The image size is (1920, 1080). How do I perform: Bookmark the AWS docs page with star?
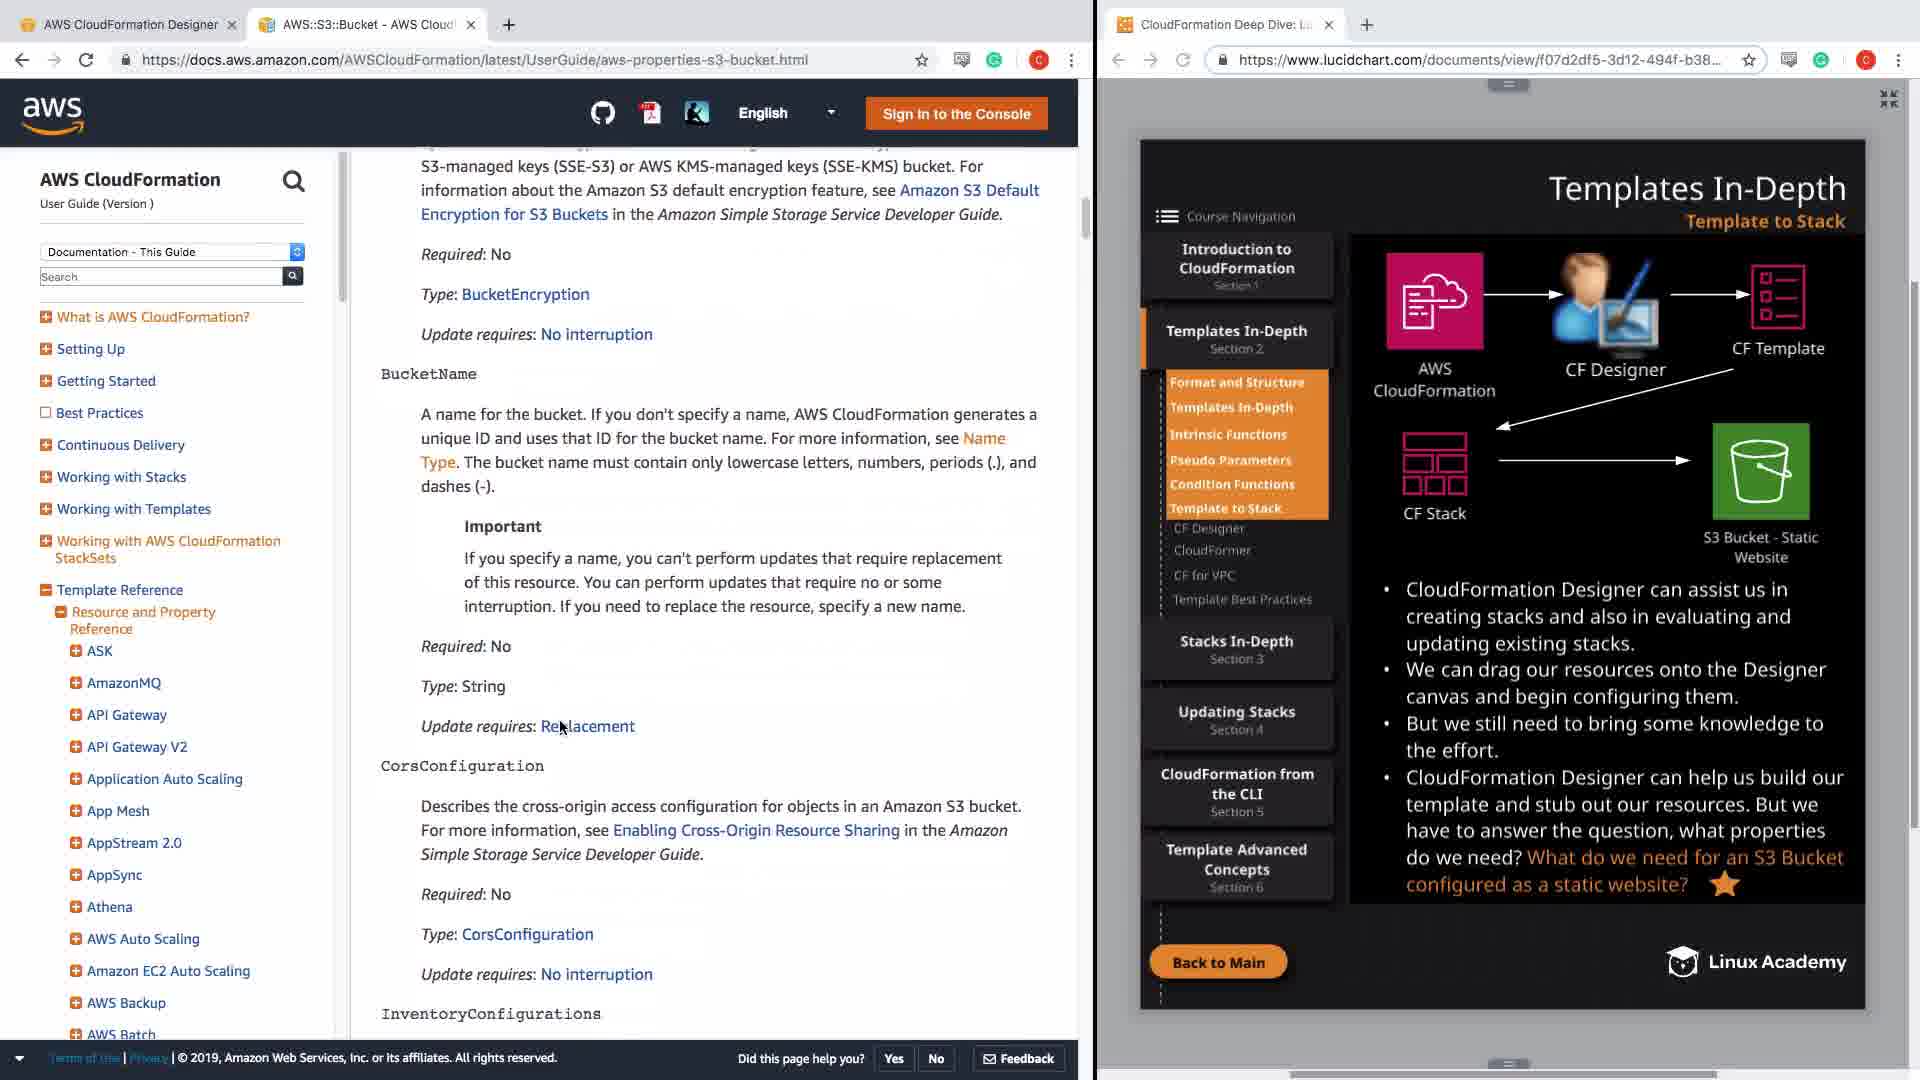pos(921,60)
